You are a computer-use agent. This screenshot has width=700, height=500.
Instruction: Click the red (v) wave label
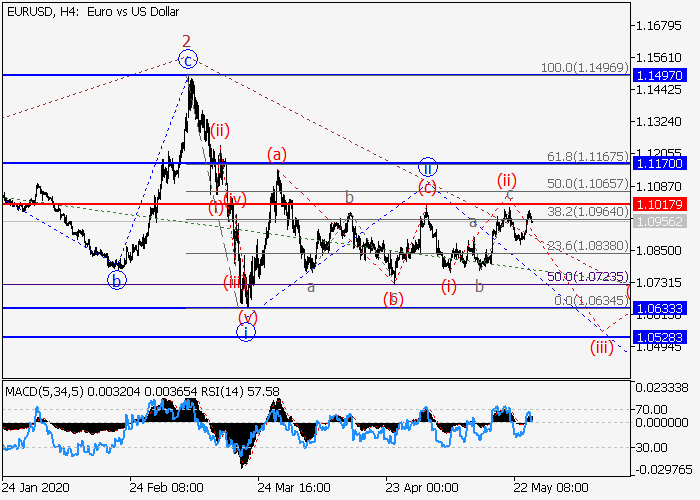(x=247, y=317)
